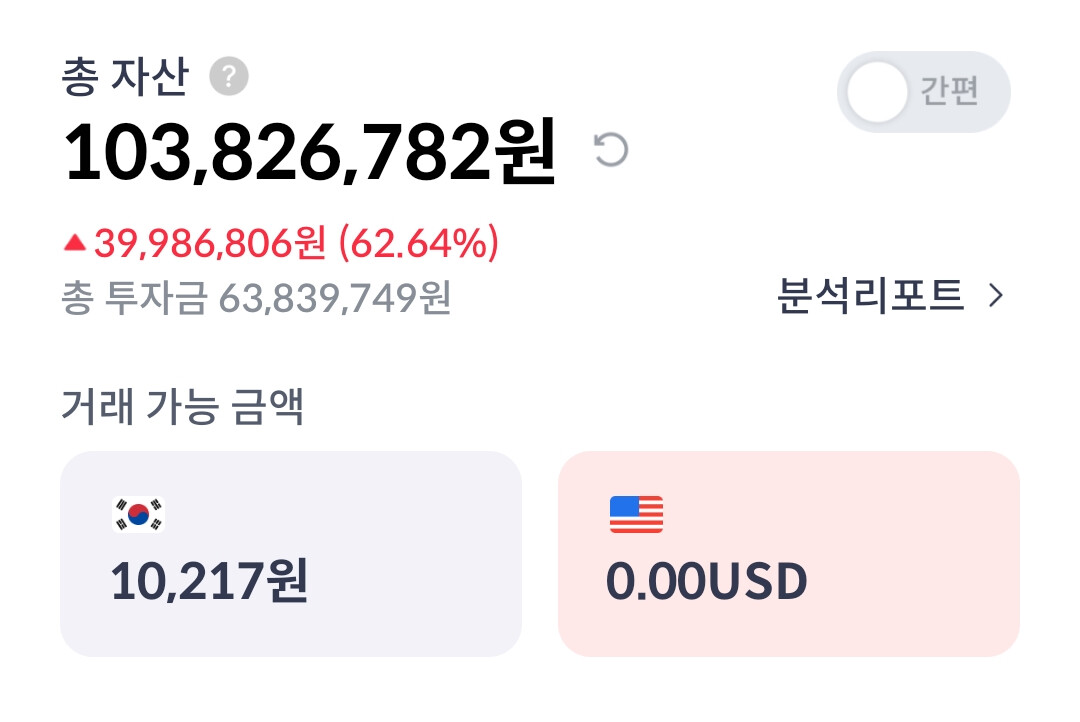Click the white knob of the 간편 switch
Screen dimensions: 1080x722
[877, 92]
